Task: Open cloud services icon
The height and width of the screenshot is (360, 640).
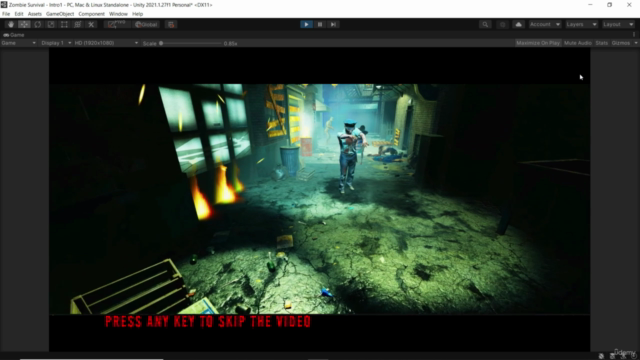Action: (x=518, y=24)
